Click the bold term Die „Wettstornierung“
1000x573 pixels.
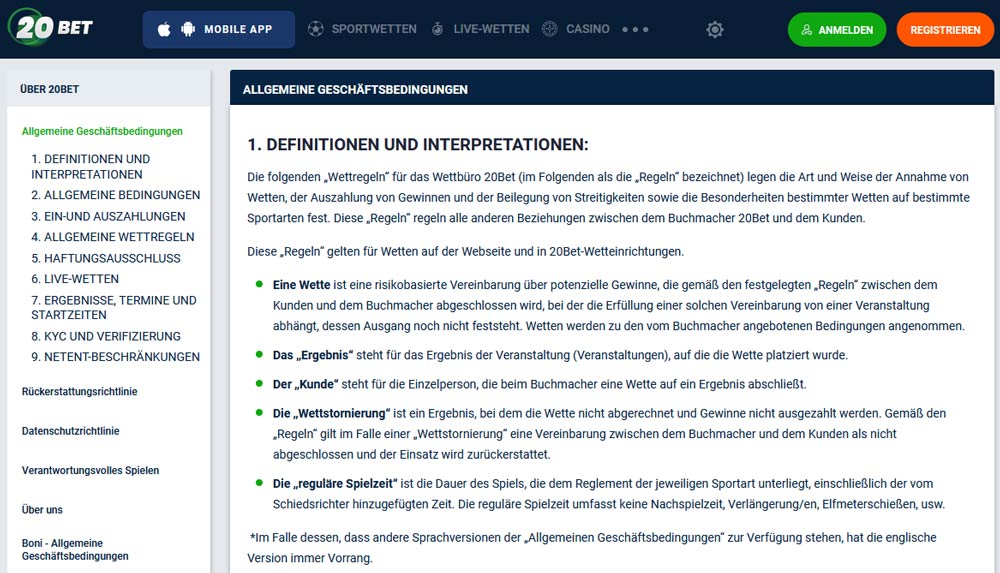[332, 413]
